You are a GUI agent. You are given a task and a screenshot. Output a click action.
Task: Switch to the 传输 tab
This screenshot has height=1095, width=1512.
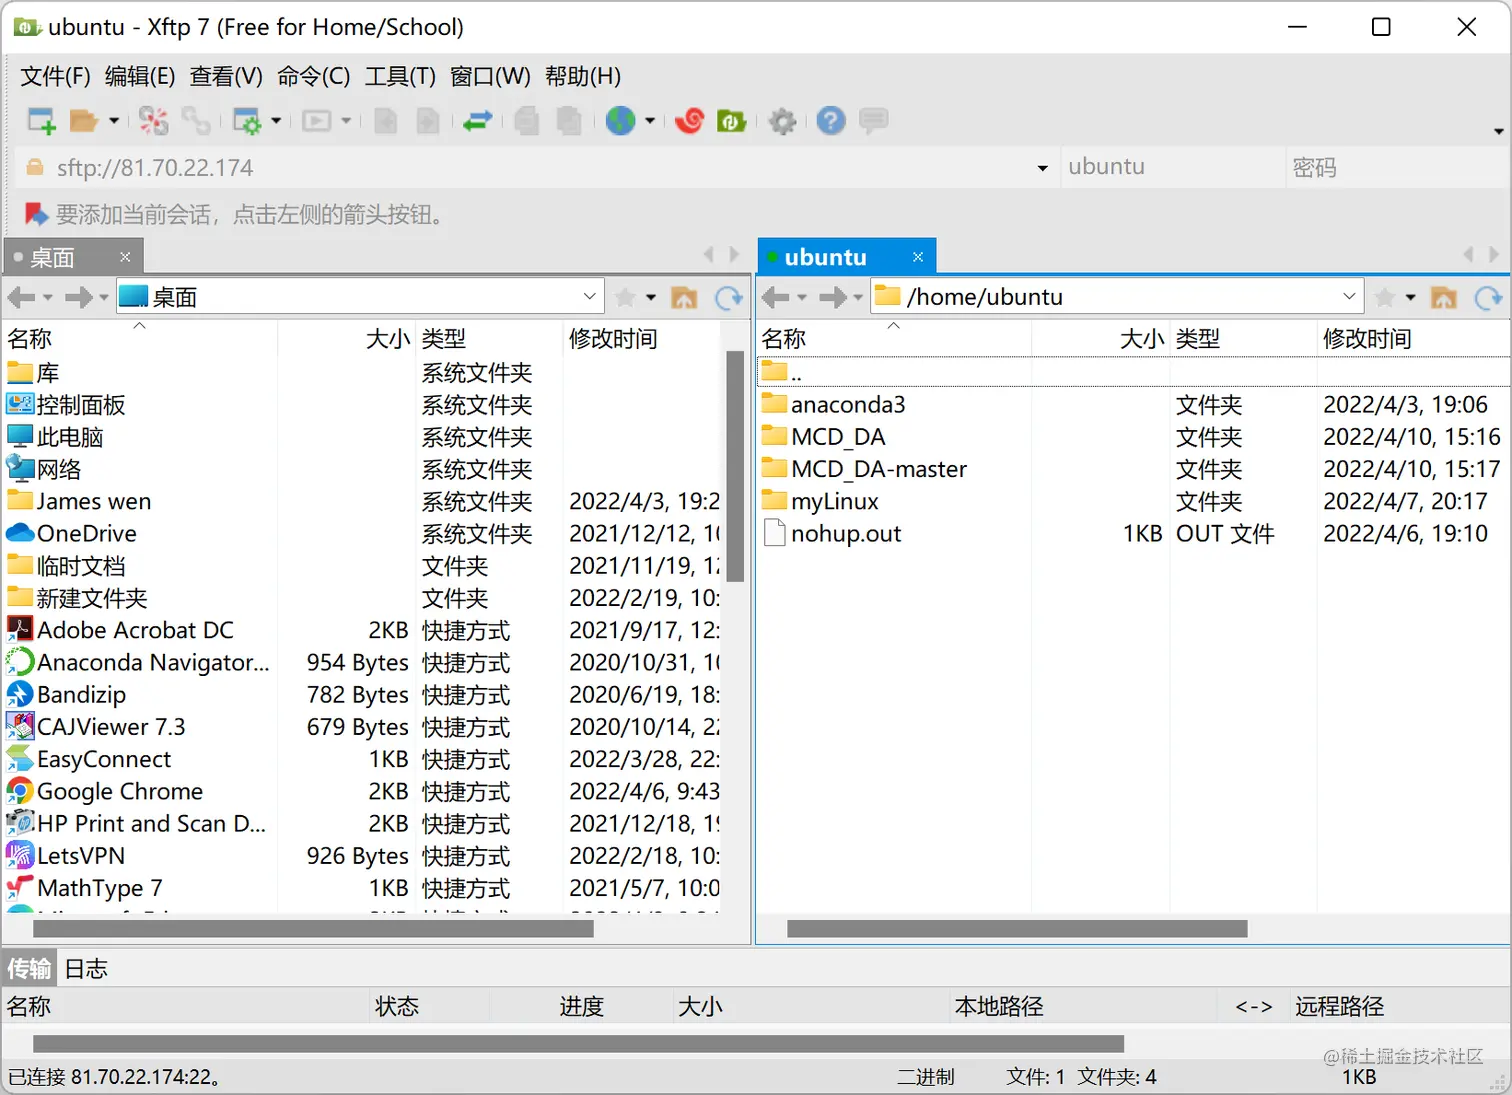(x=29, y=968)
